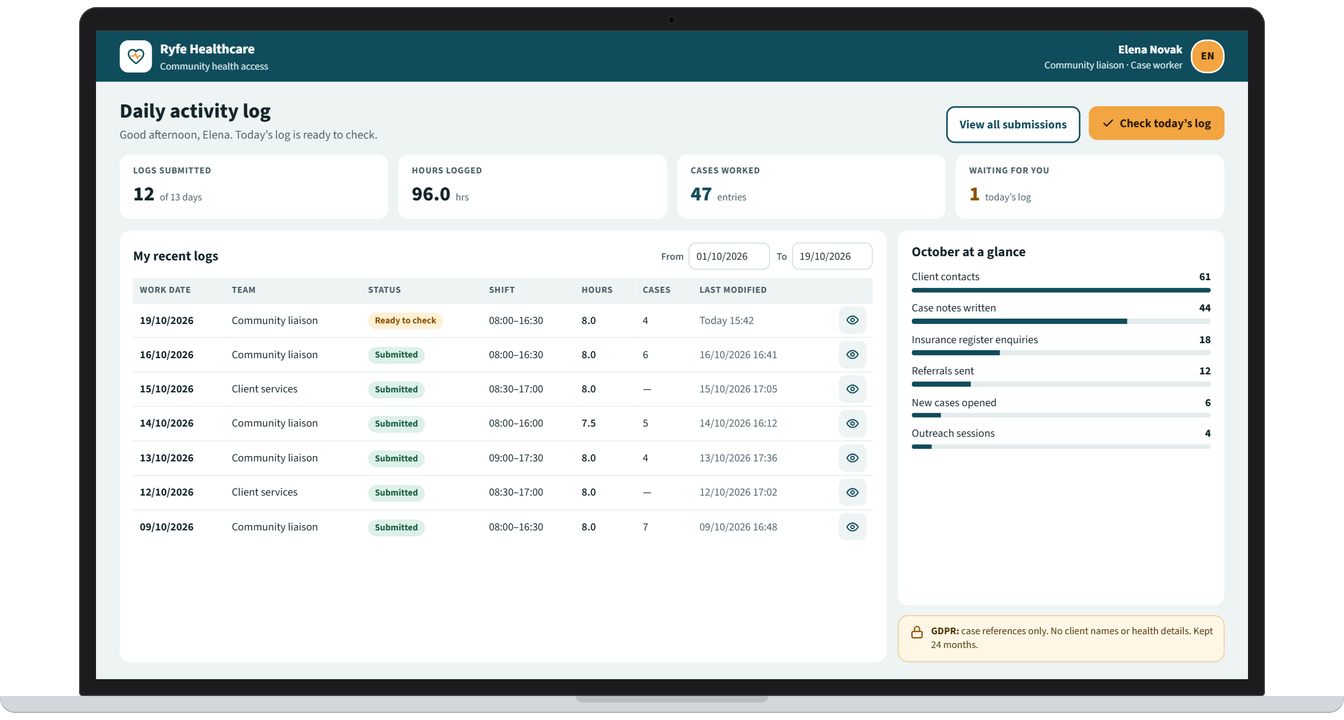Click the Status column header

(x=384, y=290)
